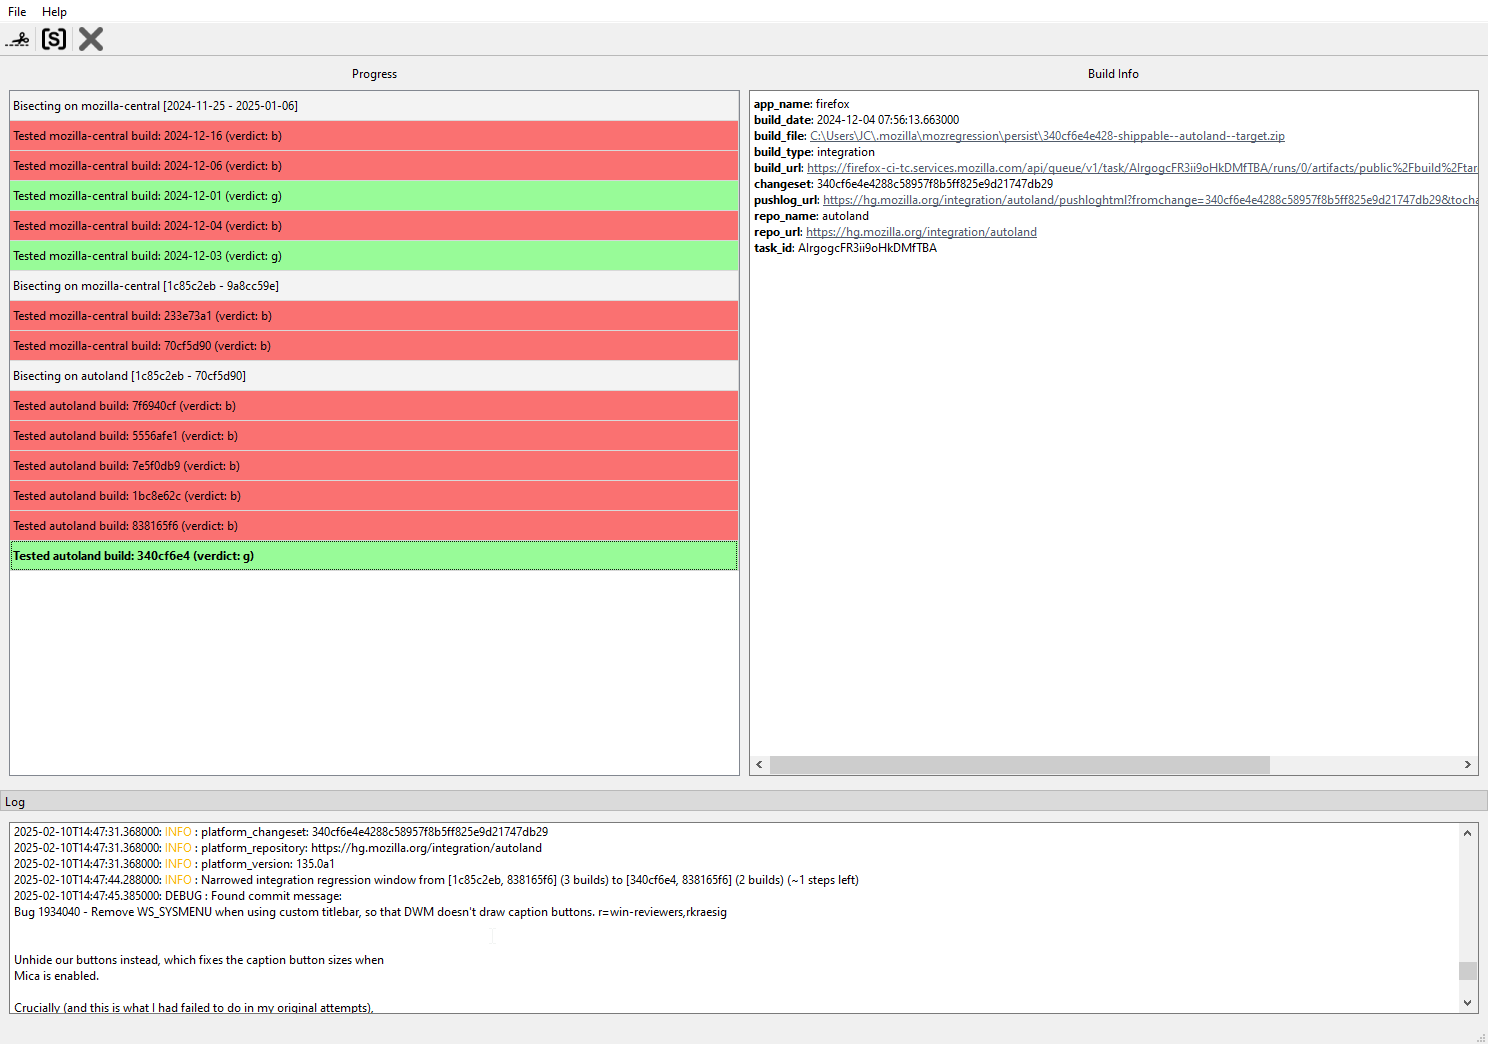Select tested build 2024-12-03 good row
1488x1044 pixels.
pyautogui.click(x=374, y=256)
